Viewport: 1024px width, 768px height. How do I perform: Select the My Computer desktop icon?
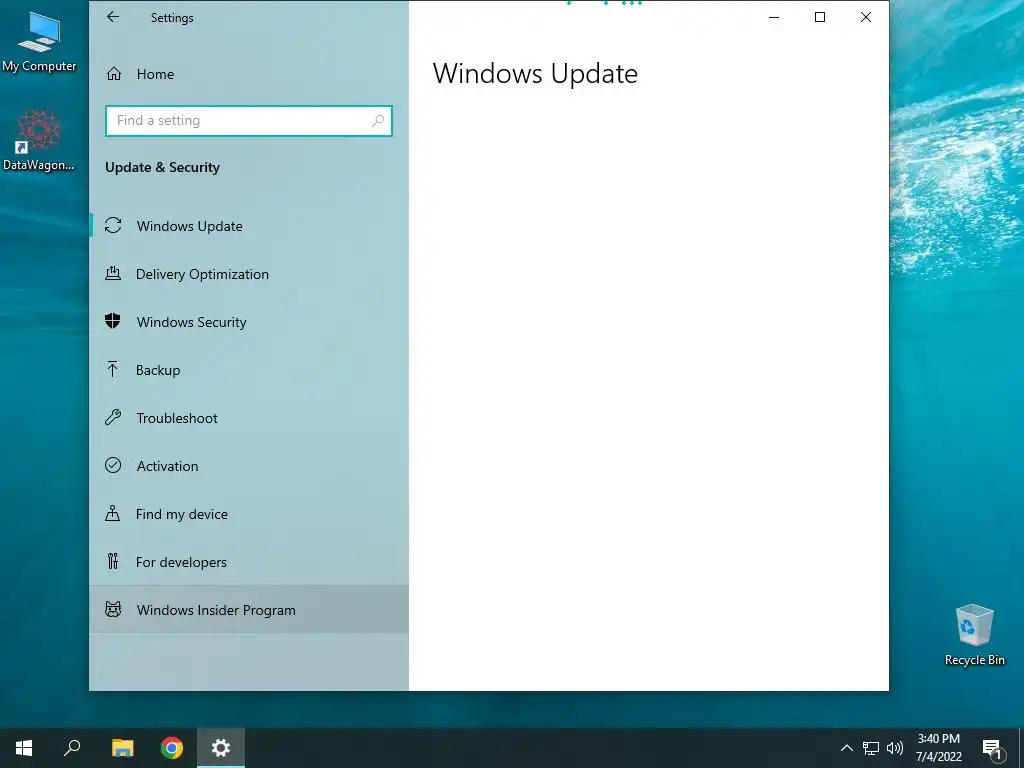tap(39, 41)
